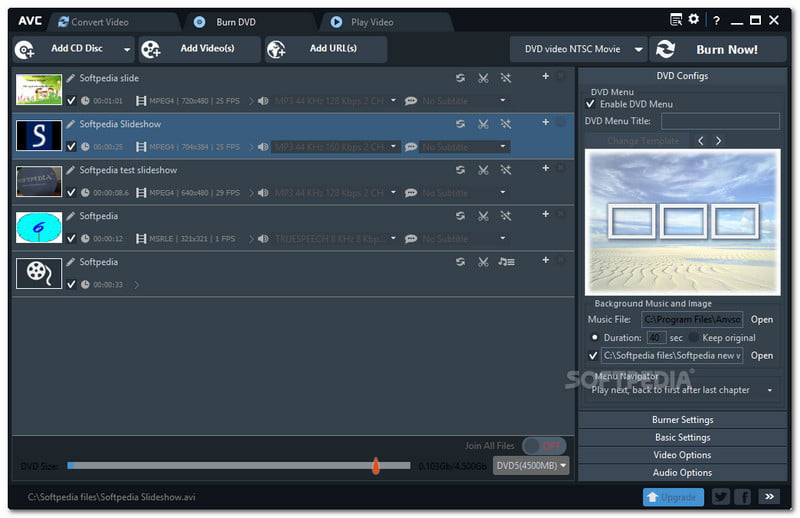Screen dimensions: 800x518
Task: Click the scissors icon for Softpedia slide
Action: (483, 77)
